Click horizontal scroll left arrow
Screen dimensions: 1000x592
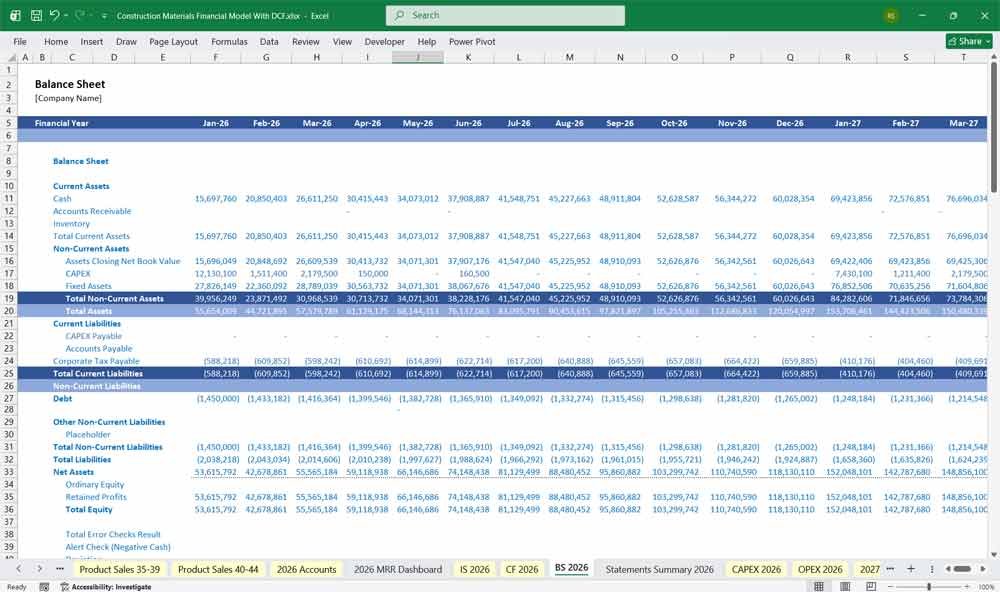948,568
